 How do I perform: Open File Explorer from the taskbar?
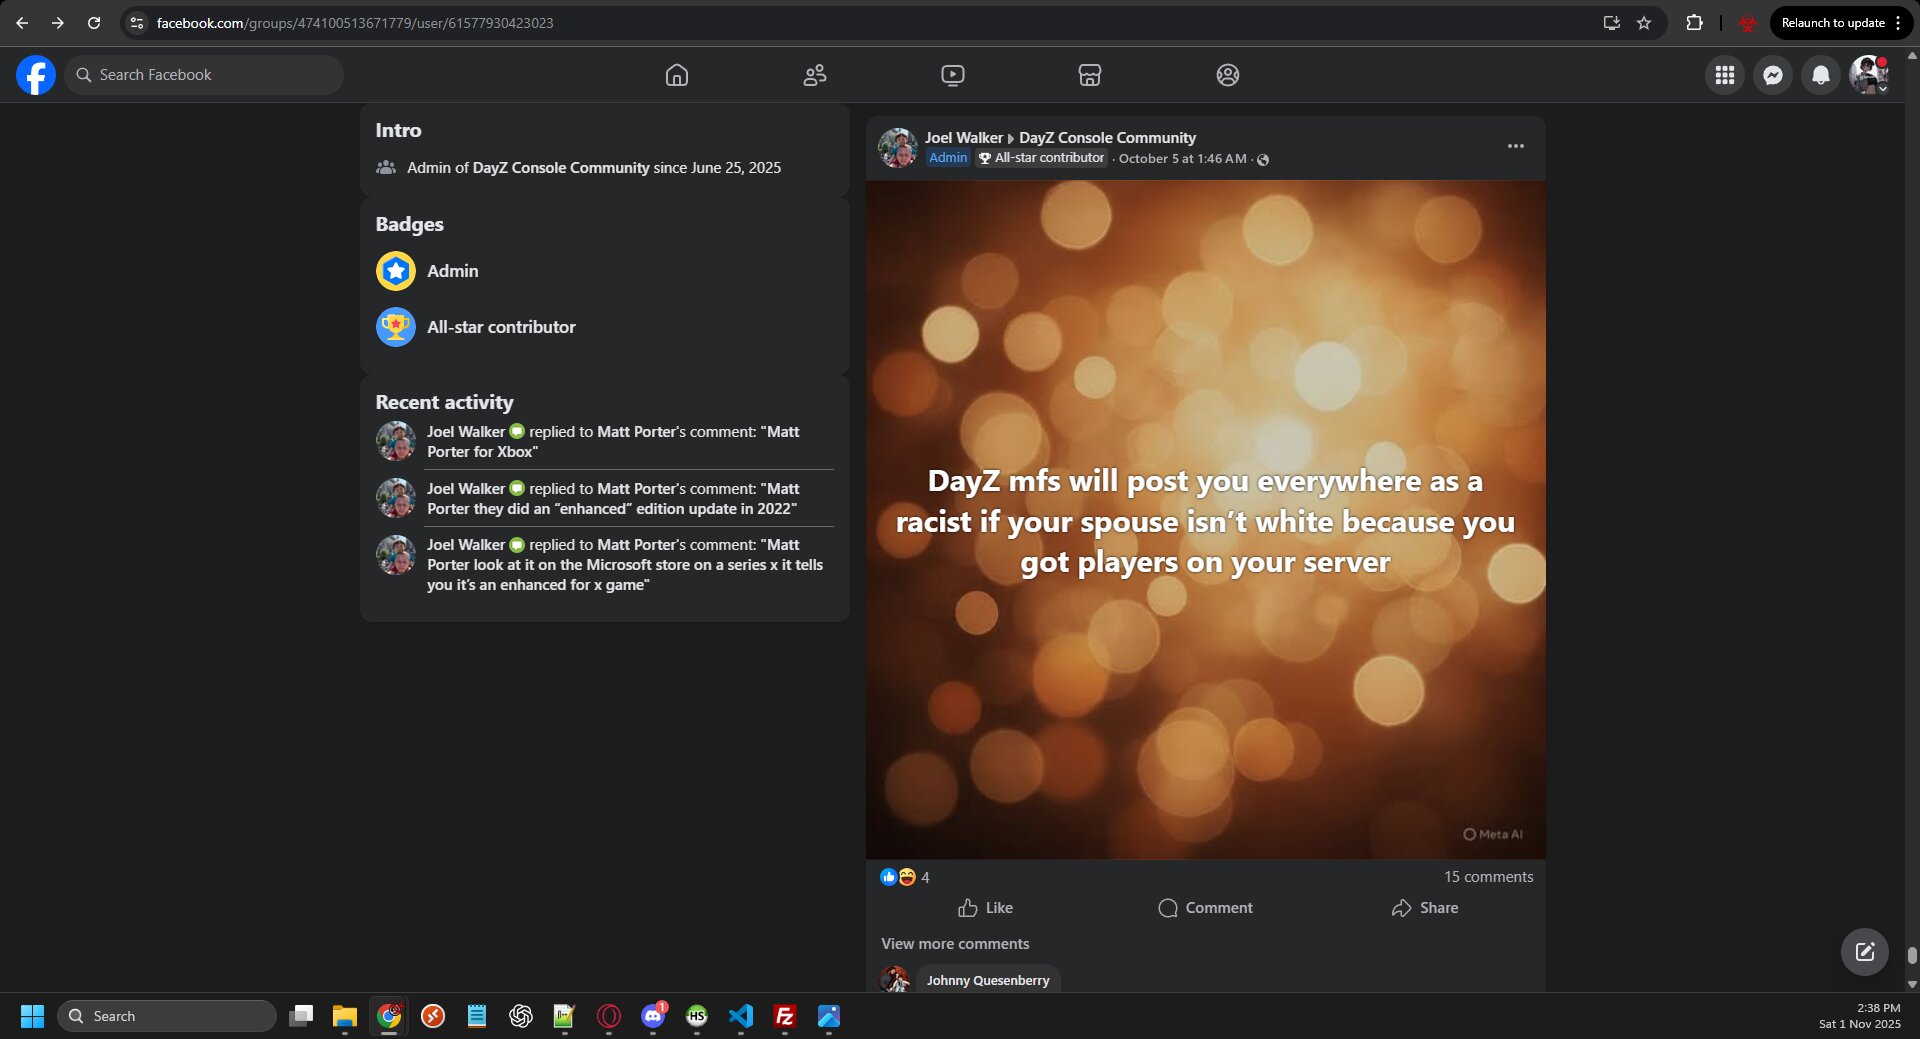click(345, 1016)
